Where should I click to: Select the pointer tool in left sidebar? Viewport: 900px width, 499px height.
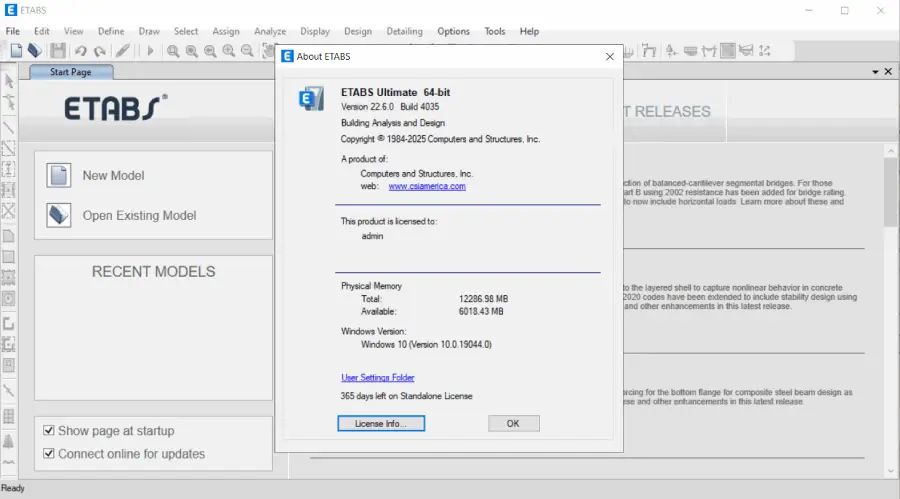click(x=9, y=81)
